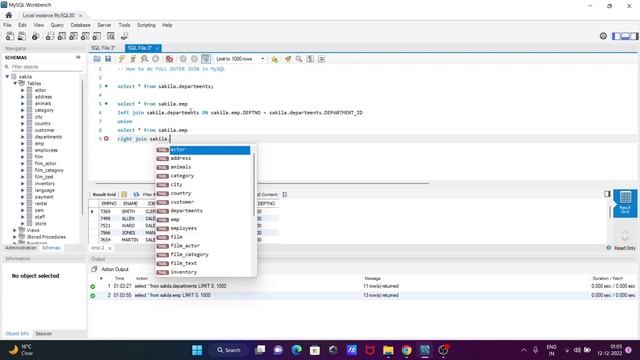This screenshot has height=360, width=640.
Task: Create a new SQL tab icon
Action: pyautogui.click(x=10, y=36)
